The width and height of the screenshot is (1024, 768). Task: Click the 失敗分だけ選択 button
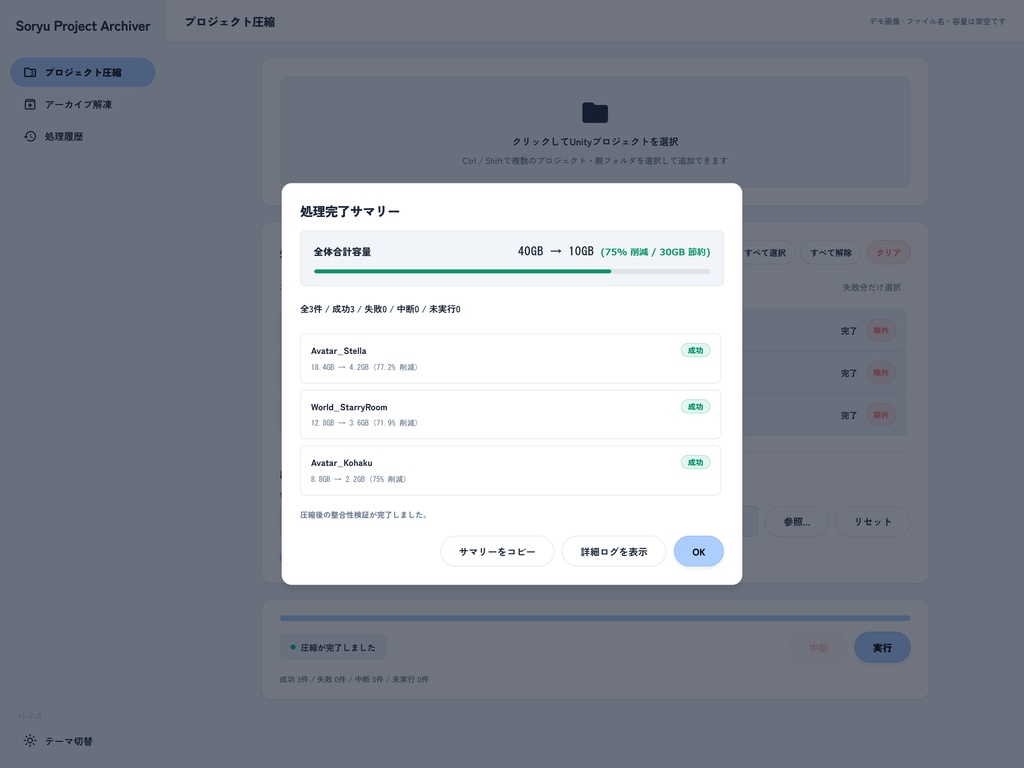[x=871, y=287]
